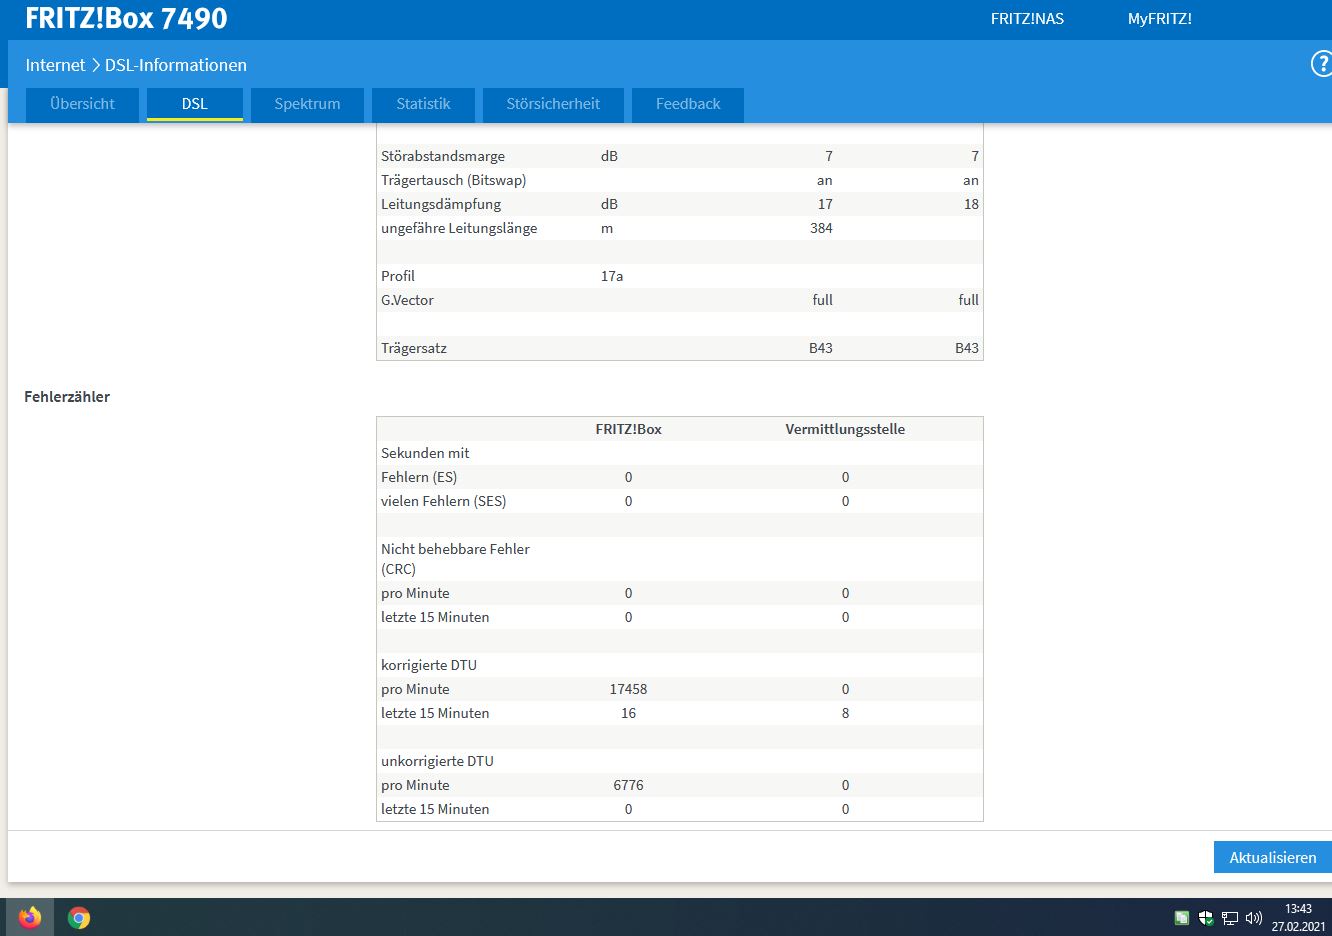Click the korrigierte DTU group label
The height and width of the screenshot is (936, 1332).
click(429, 665)
